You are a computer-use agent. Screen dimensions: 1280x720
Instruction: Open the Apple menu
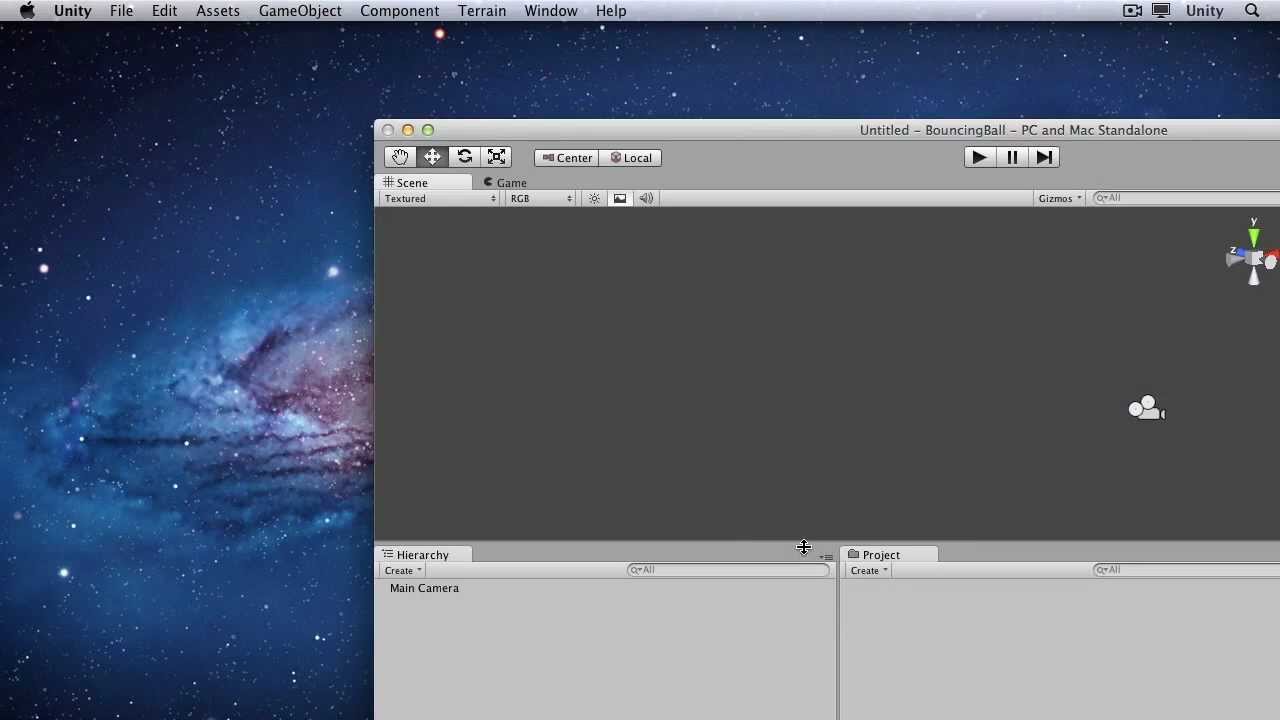point(27,11)
